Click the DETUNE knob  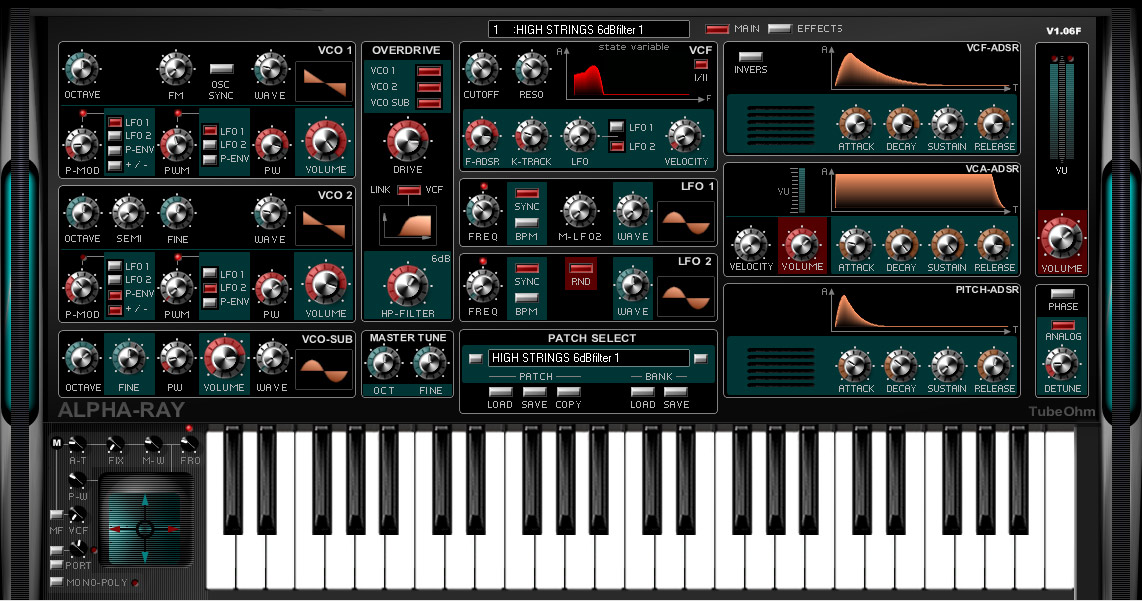pyautogui.click(x=1061, y=364)
